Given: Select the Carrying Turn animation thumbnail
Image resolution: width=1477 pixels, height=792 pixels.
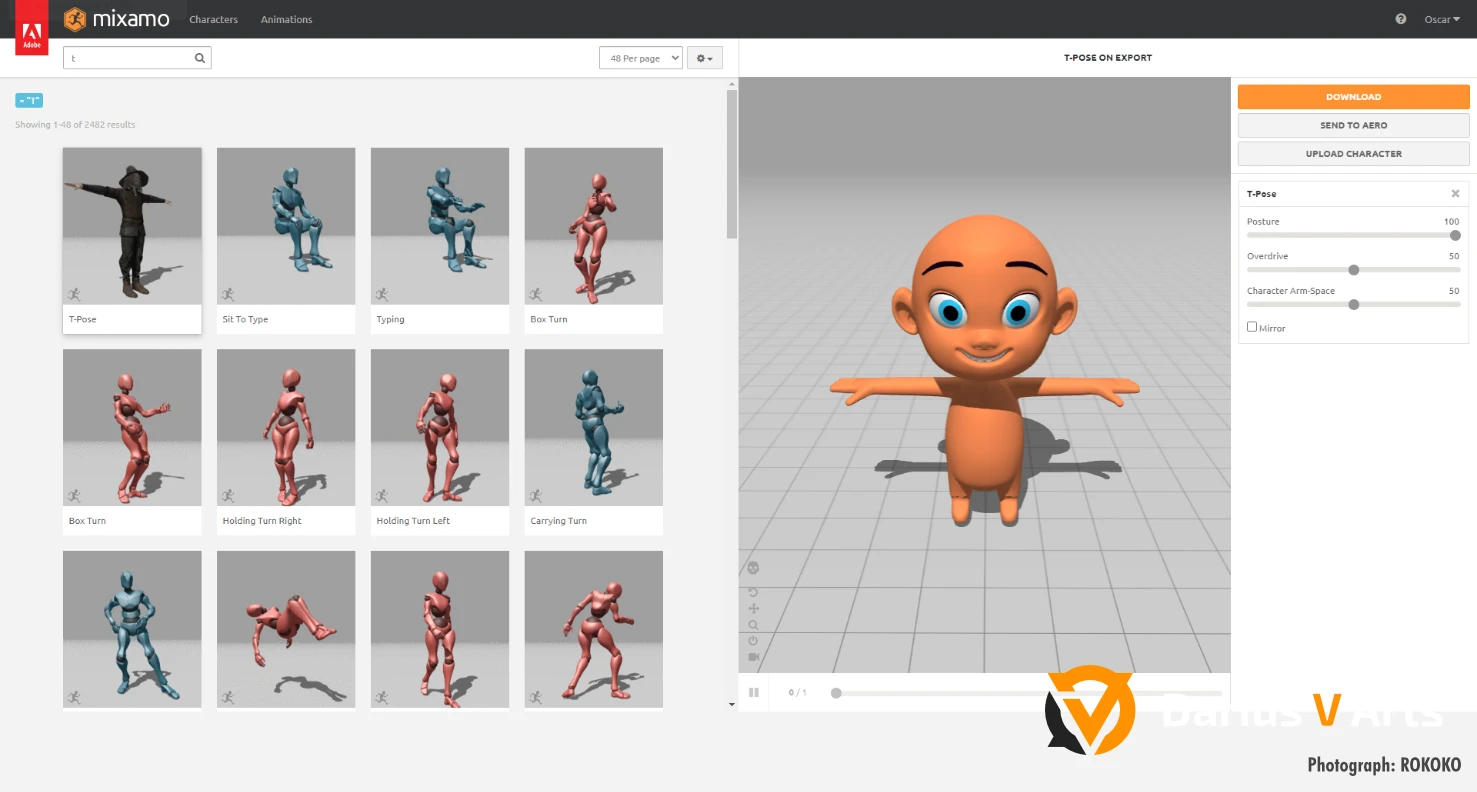Looking at the screenshot, I should (x=594, y=427).
